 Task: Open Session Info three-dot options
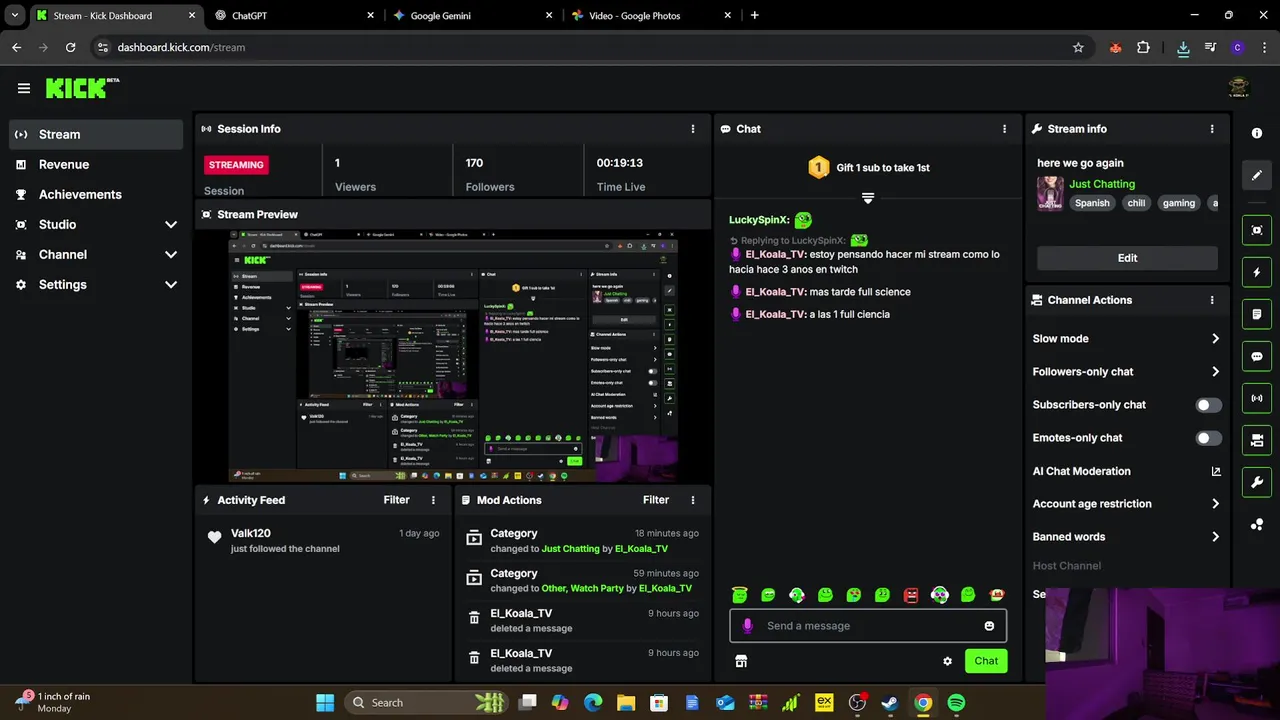[692, 129]
